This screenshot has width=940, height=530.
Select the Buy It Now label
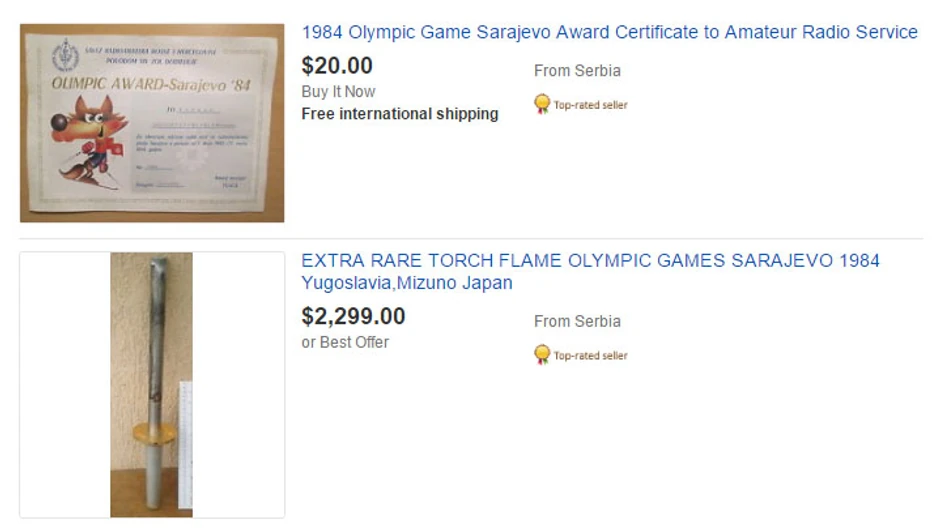point(338,92)
